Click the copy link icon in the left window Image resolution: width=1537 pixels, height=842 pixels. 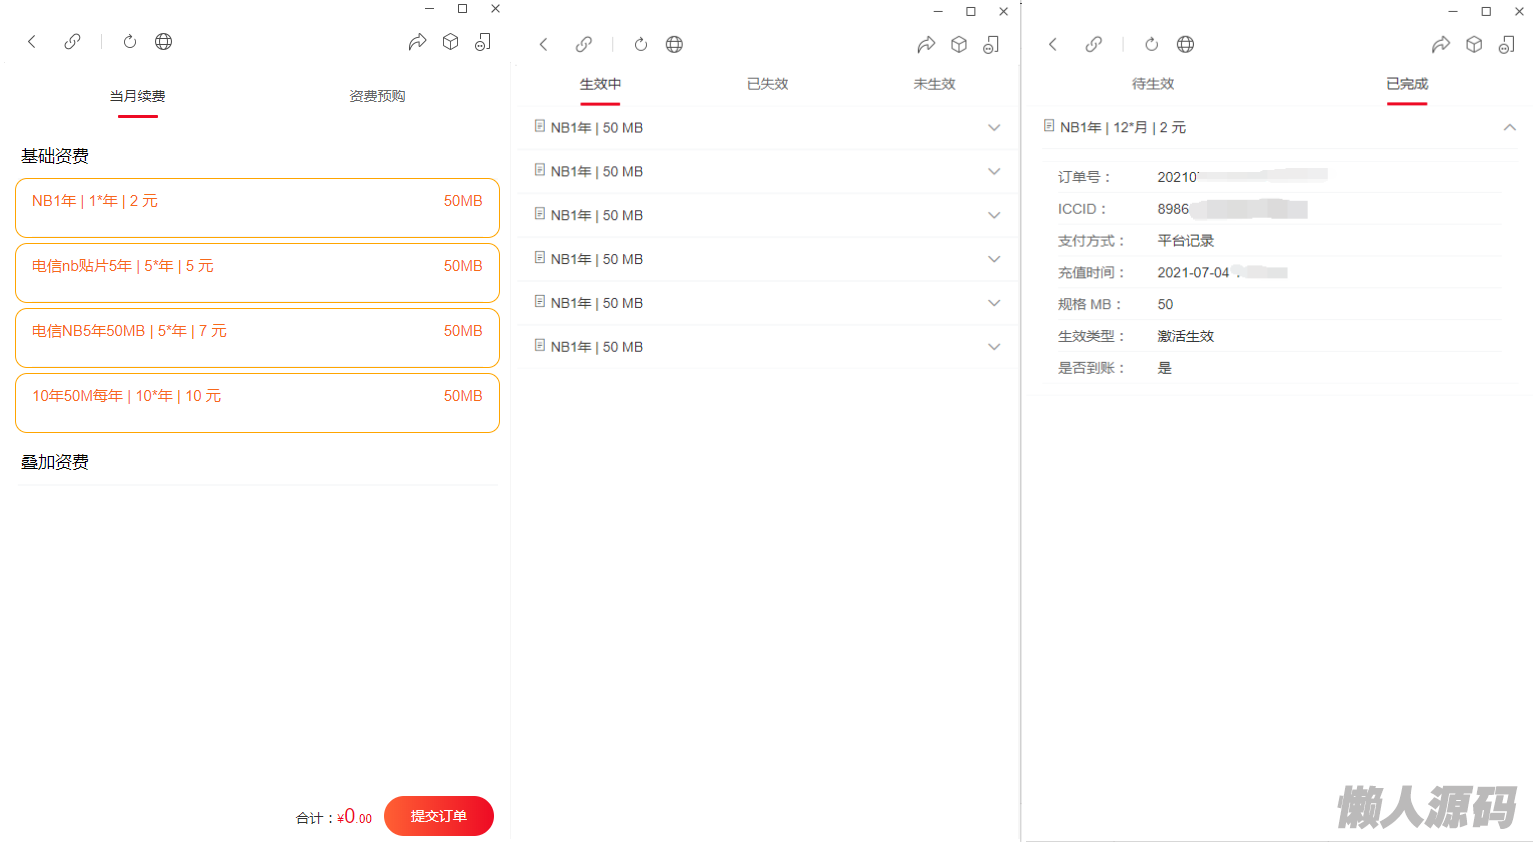(72, 42)
